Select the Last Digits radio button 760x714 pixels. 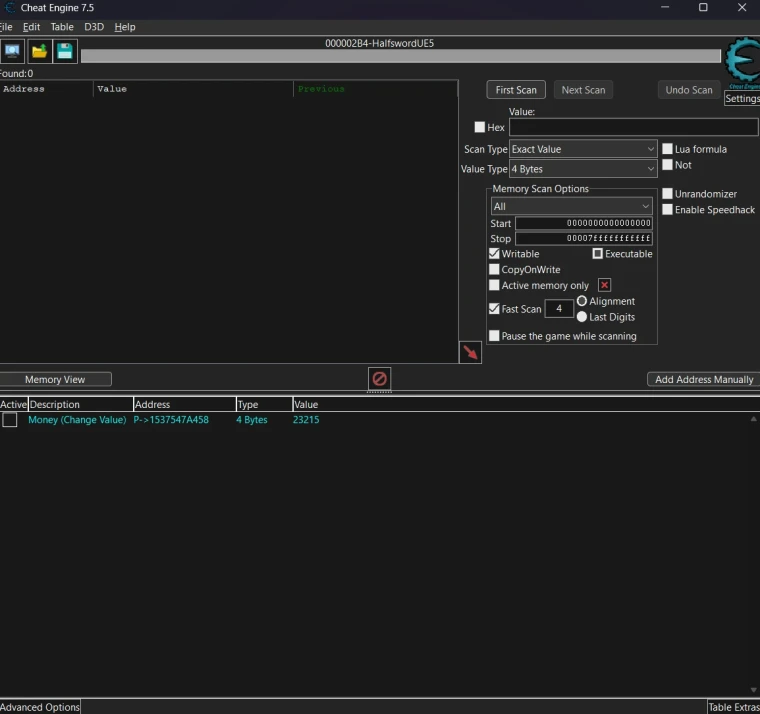tap(582, 317)
